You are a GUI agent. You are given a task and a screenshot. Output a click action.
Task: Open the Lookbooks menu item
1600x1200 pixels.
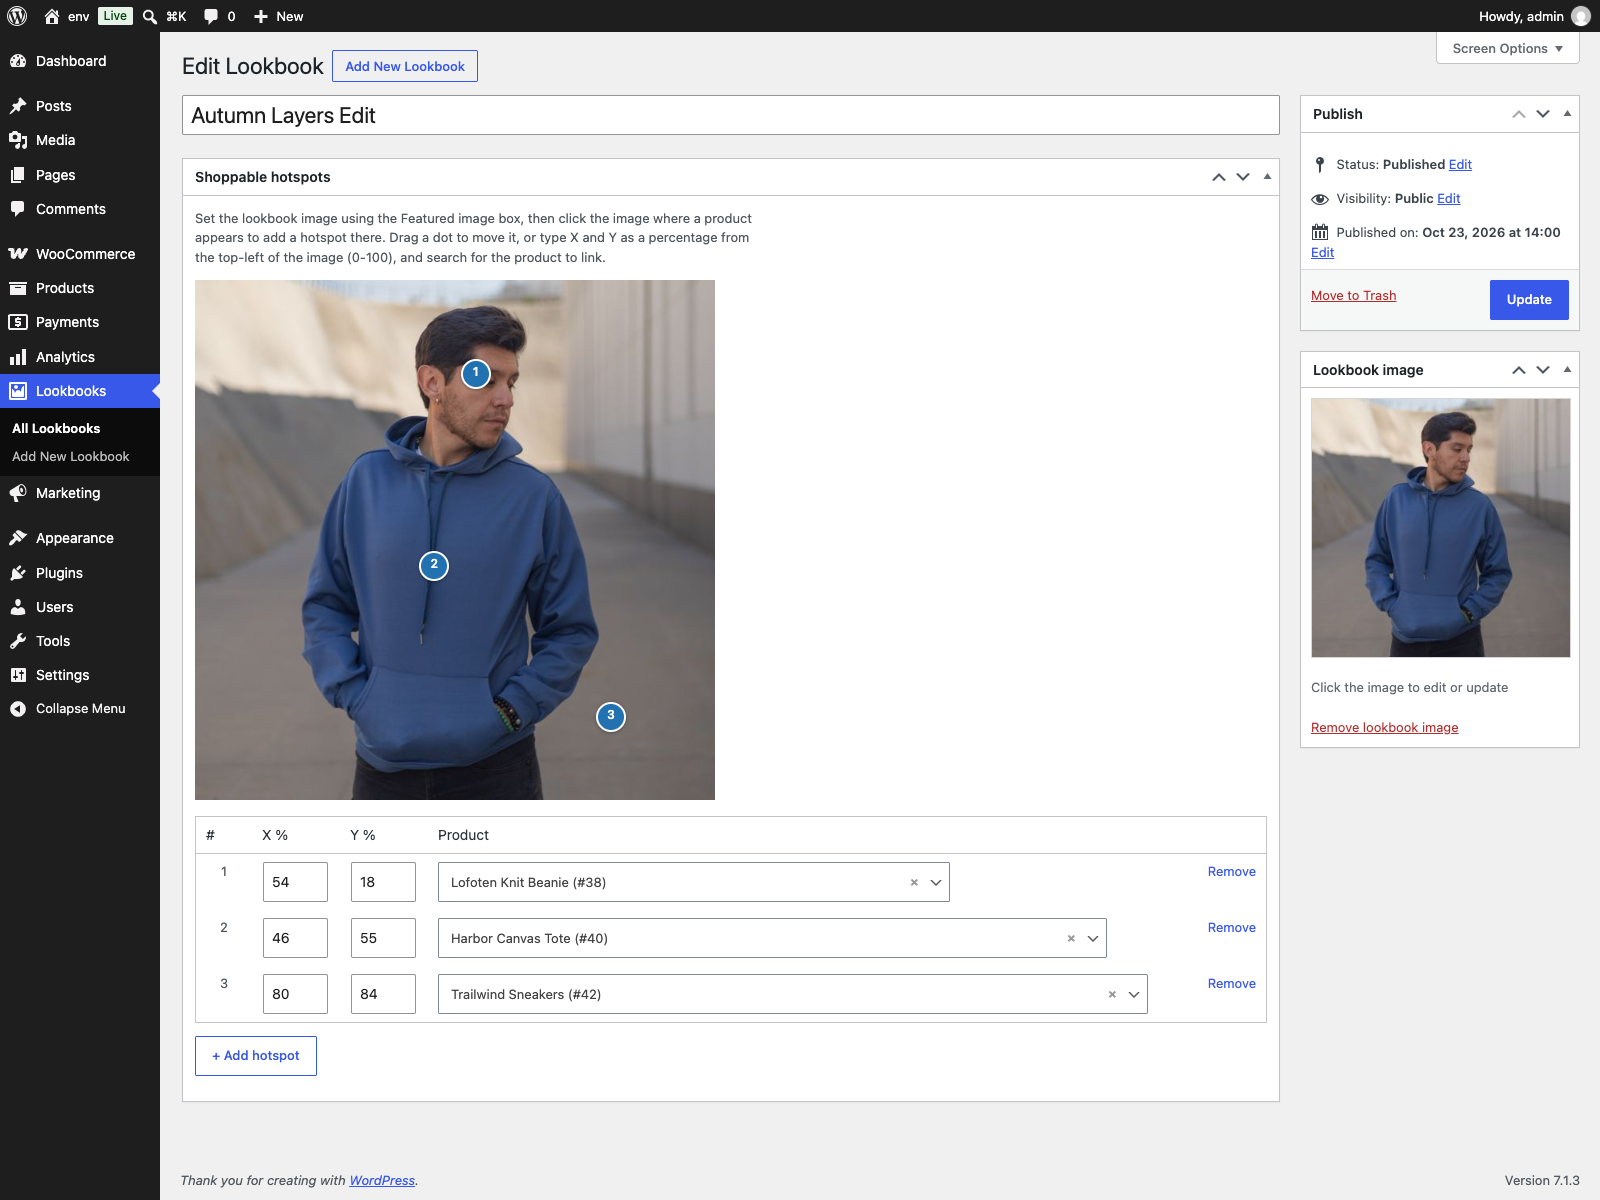(80, 391)
